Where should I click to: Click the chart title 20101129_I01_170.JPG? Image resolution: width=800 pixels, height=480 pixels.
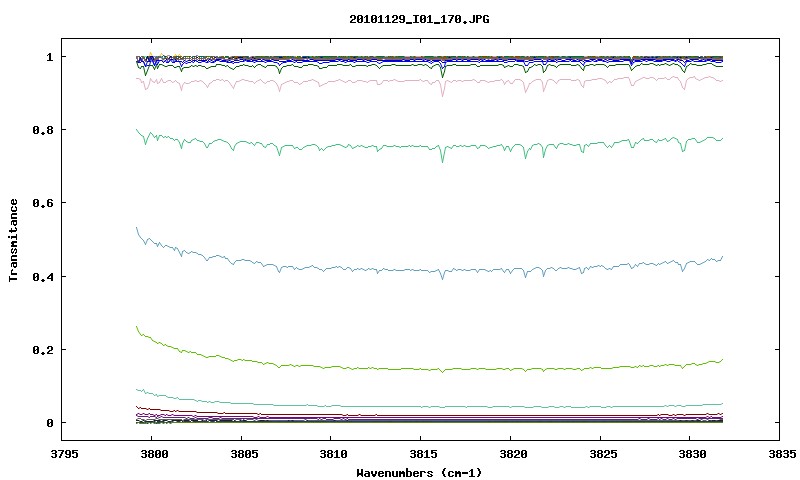(419, 19)
